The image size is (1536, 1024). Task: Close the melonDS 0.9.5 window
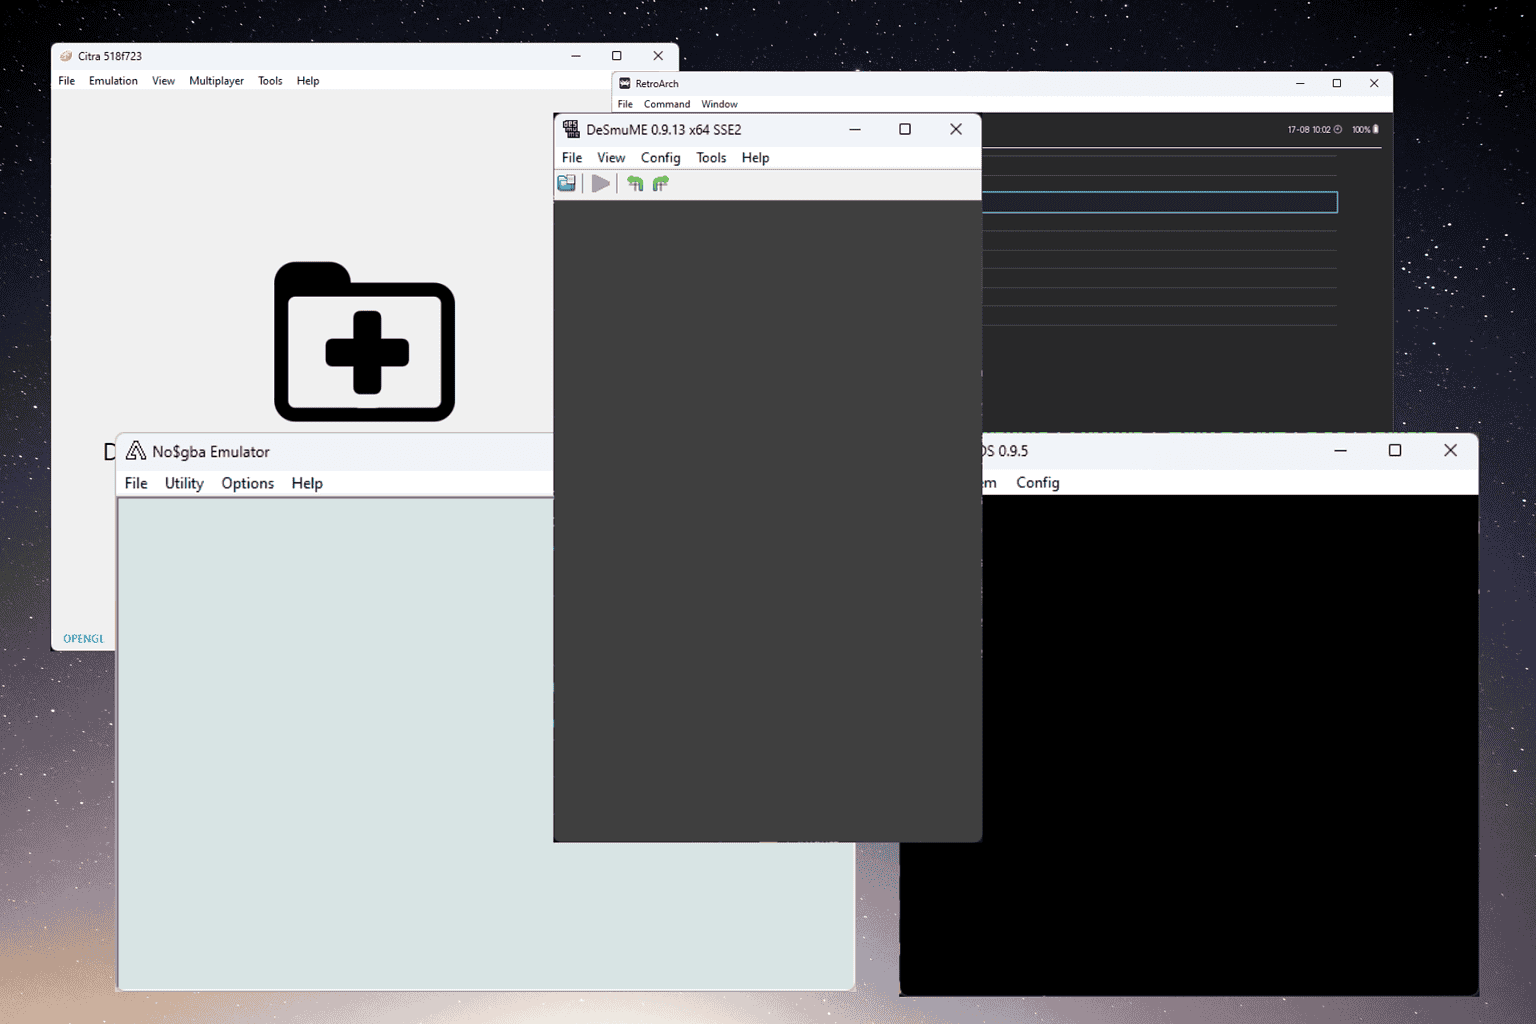1450,451
